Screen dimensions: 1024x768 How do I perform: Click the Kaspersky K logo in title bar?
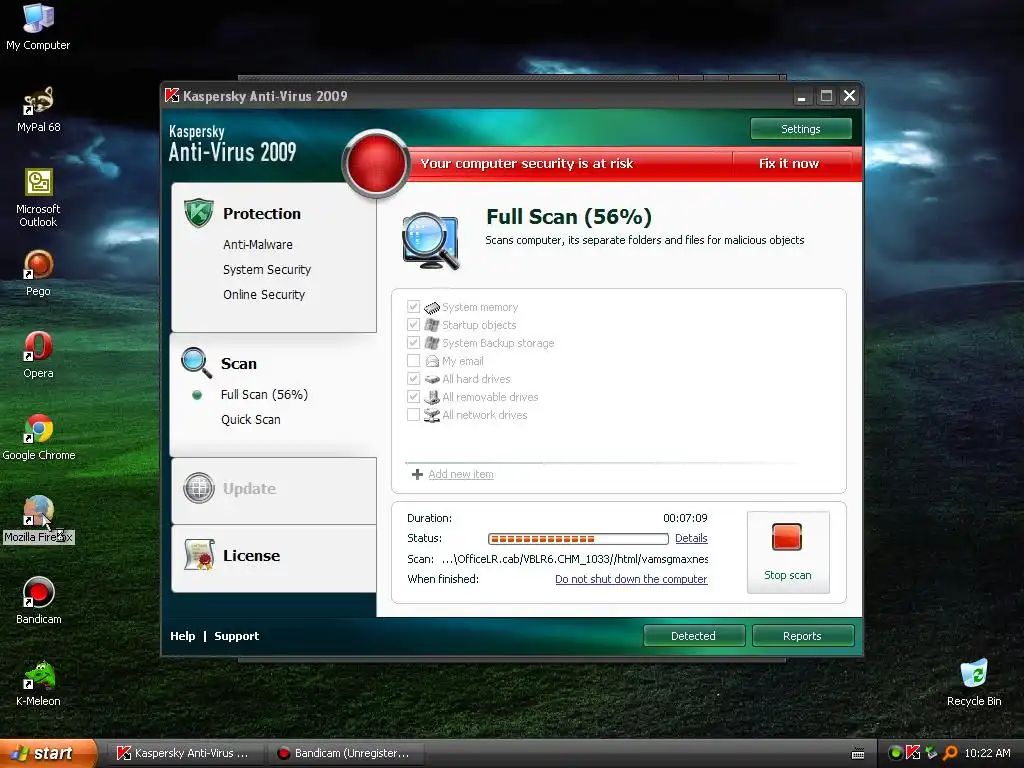point(172,95)
